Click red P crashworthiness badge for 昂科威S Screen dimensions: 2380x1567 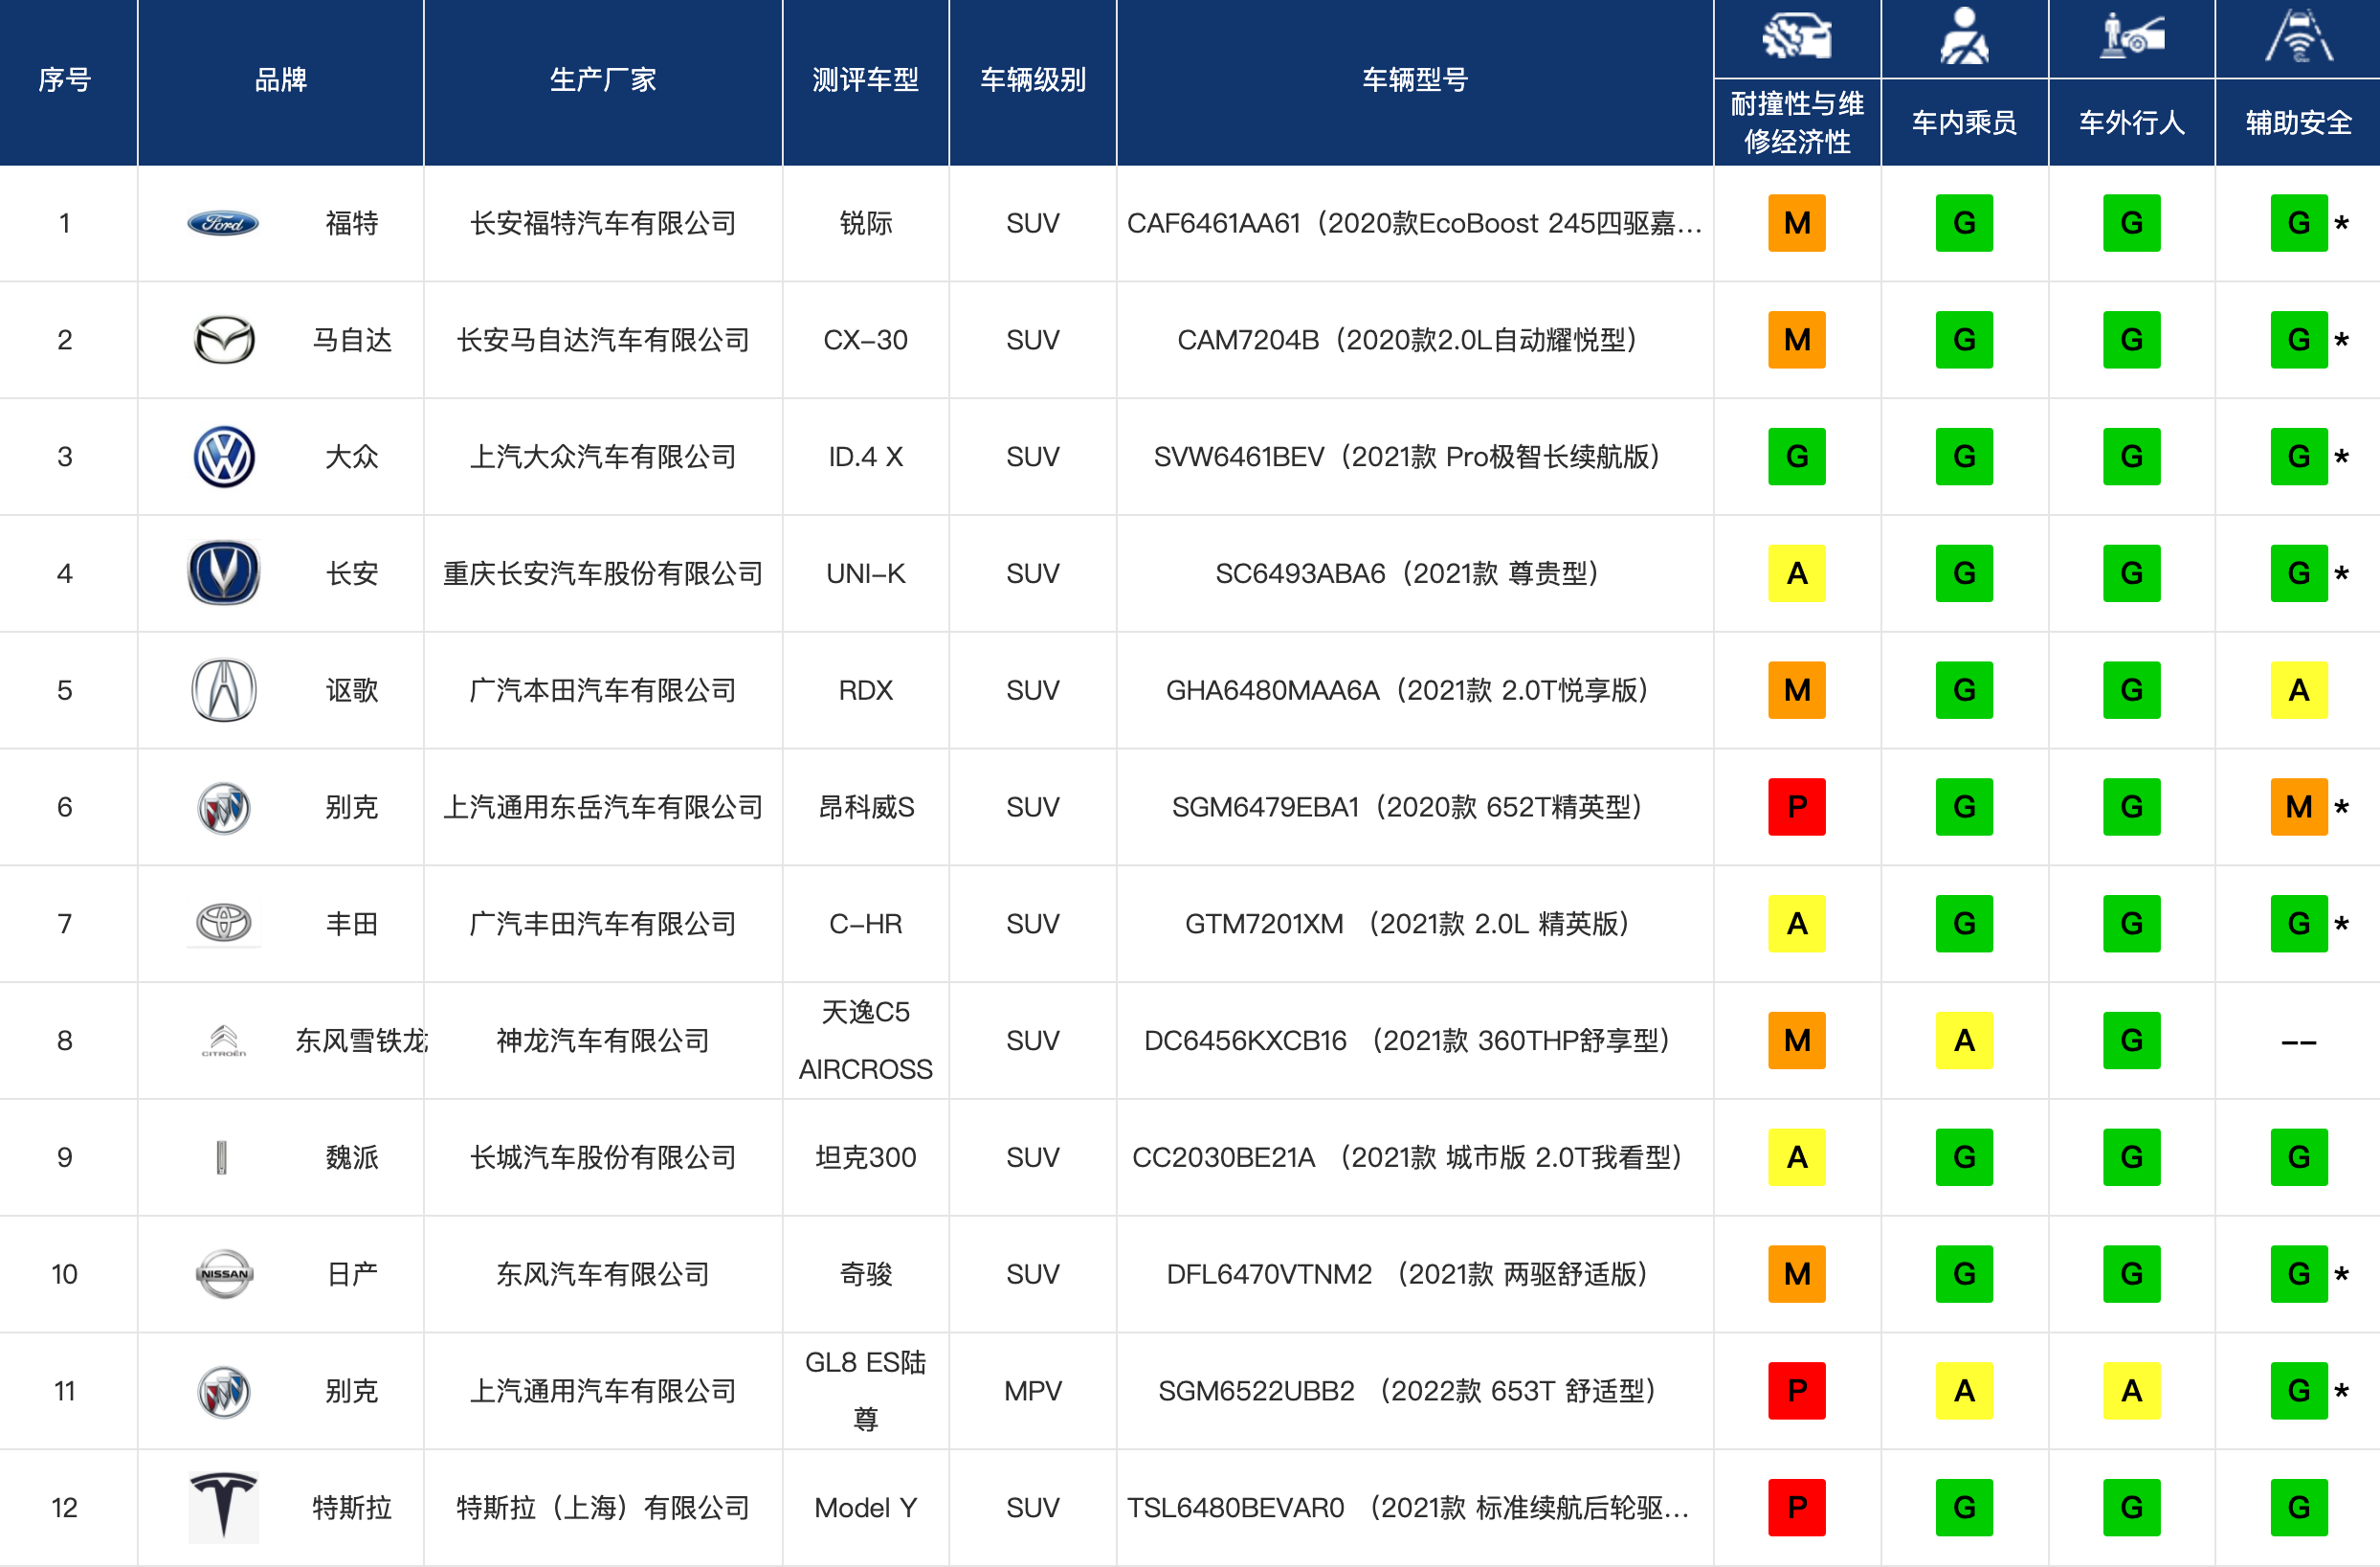click(x=1796, y=807)
